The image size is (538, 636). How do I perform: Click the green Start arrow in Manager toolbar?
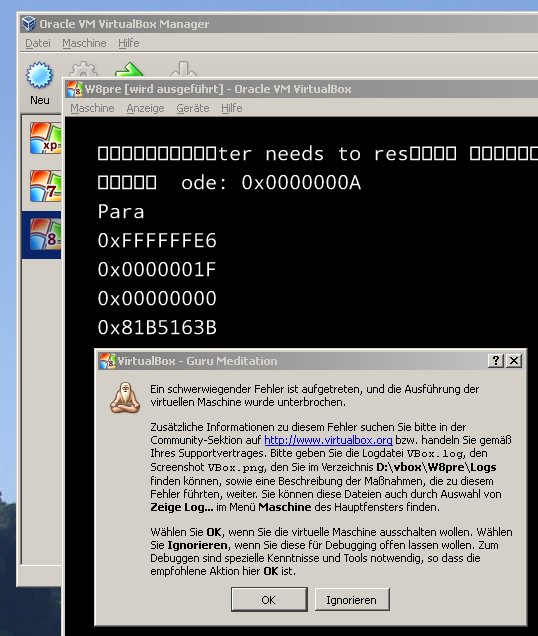(129, 70)
